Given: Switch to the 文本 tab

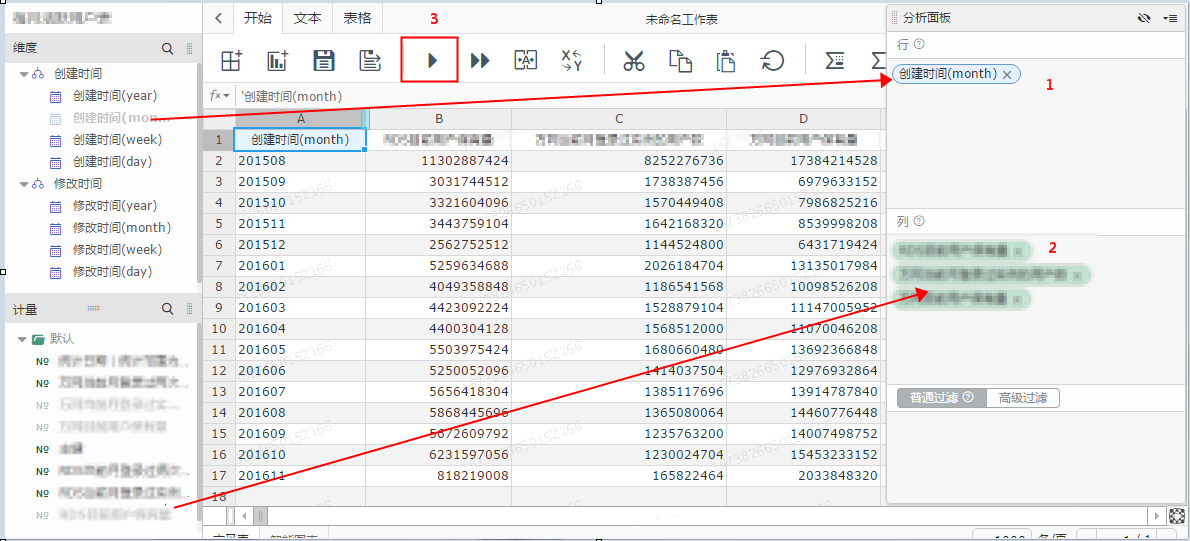Looking at the screenshot, I should point(307,18).
